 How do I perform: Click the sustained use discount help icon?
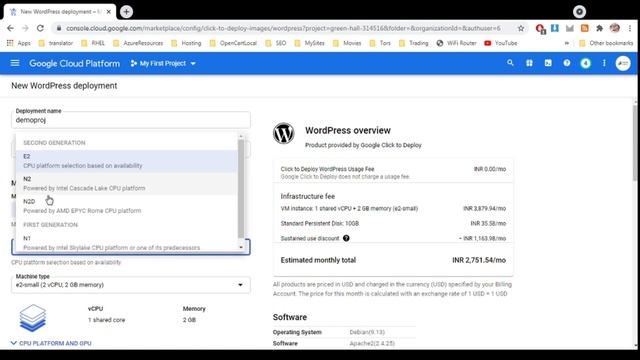point(346,238)
